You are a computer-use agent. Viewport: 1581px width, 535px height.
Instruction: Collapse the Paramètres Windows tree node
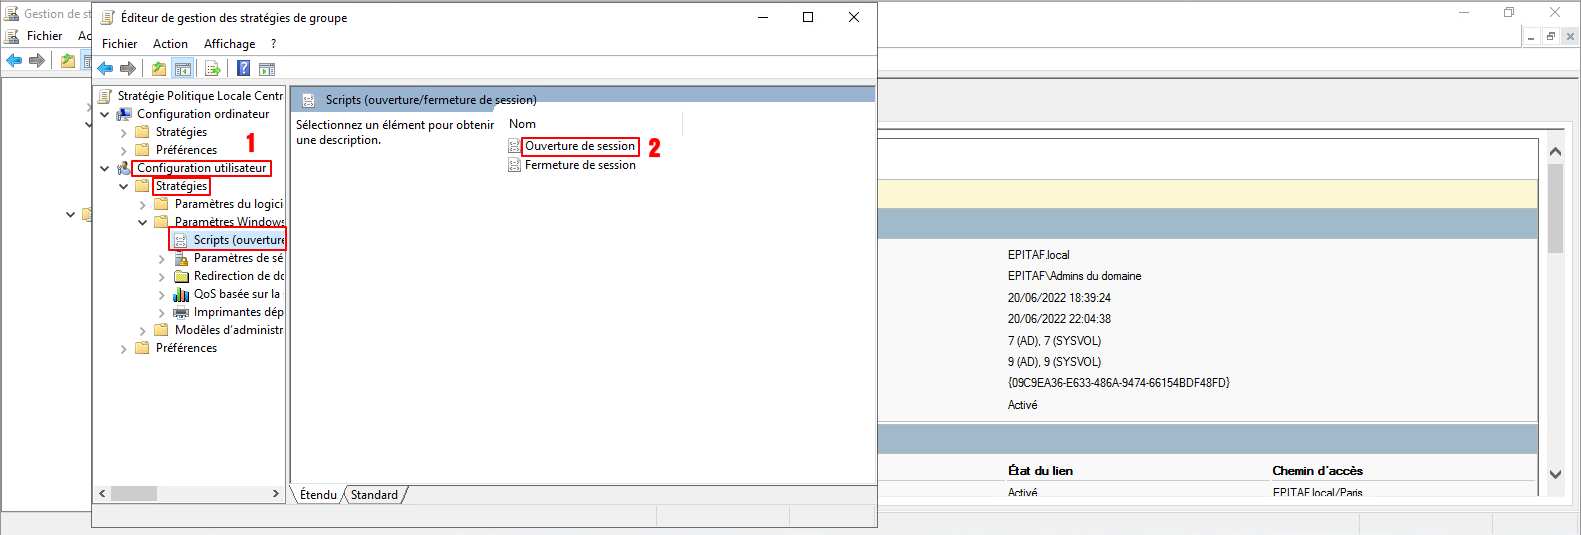(x=143, y=222)
